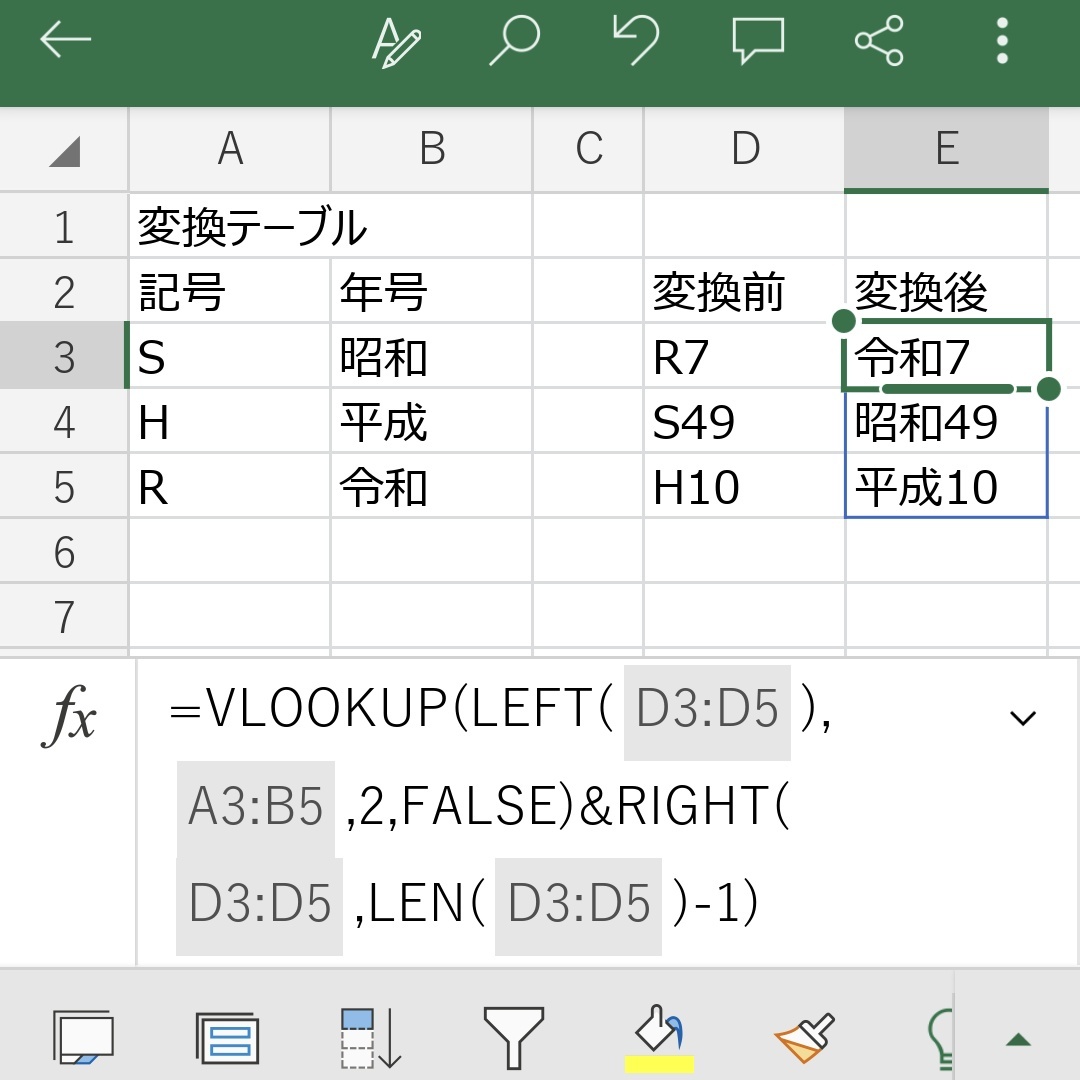Select cell B3 containing 昭和
Image resolution: width=1080 pixels, height=1080 pixels.
click(432, 356)
